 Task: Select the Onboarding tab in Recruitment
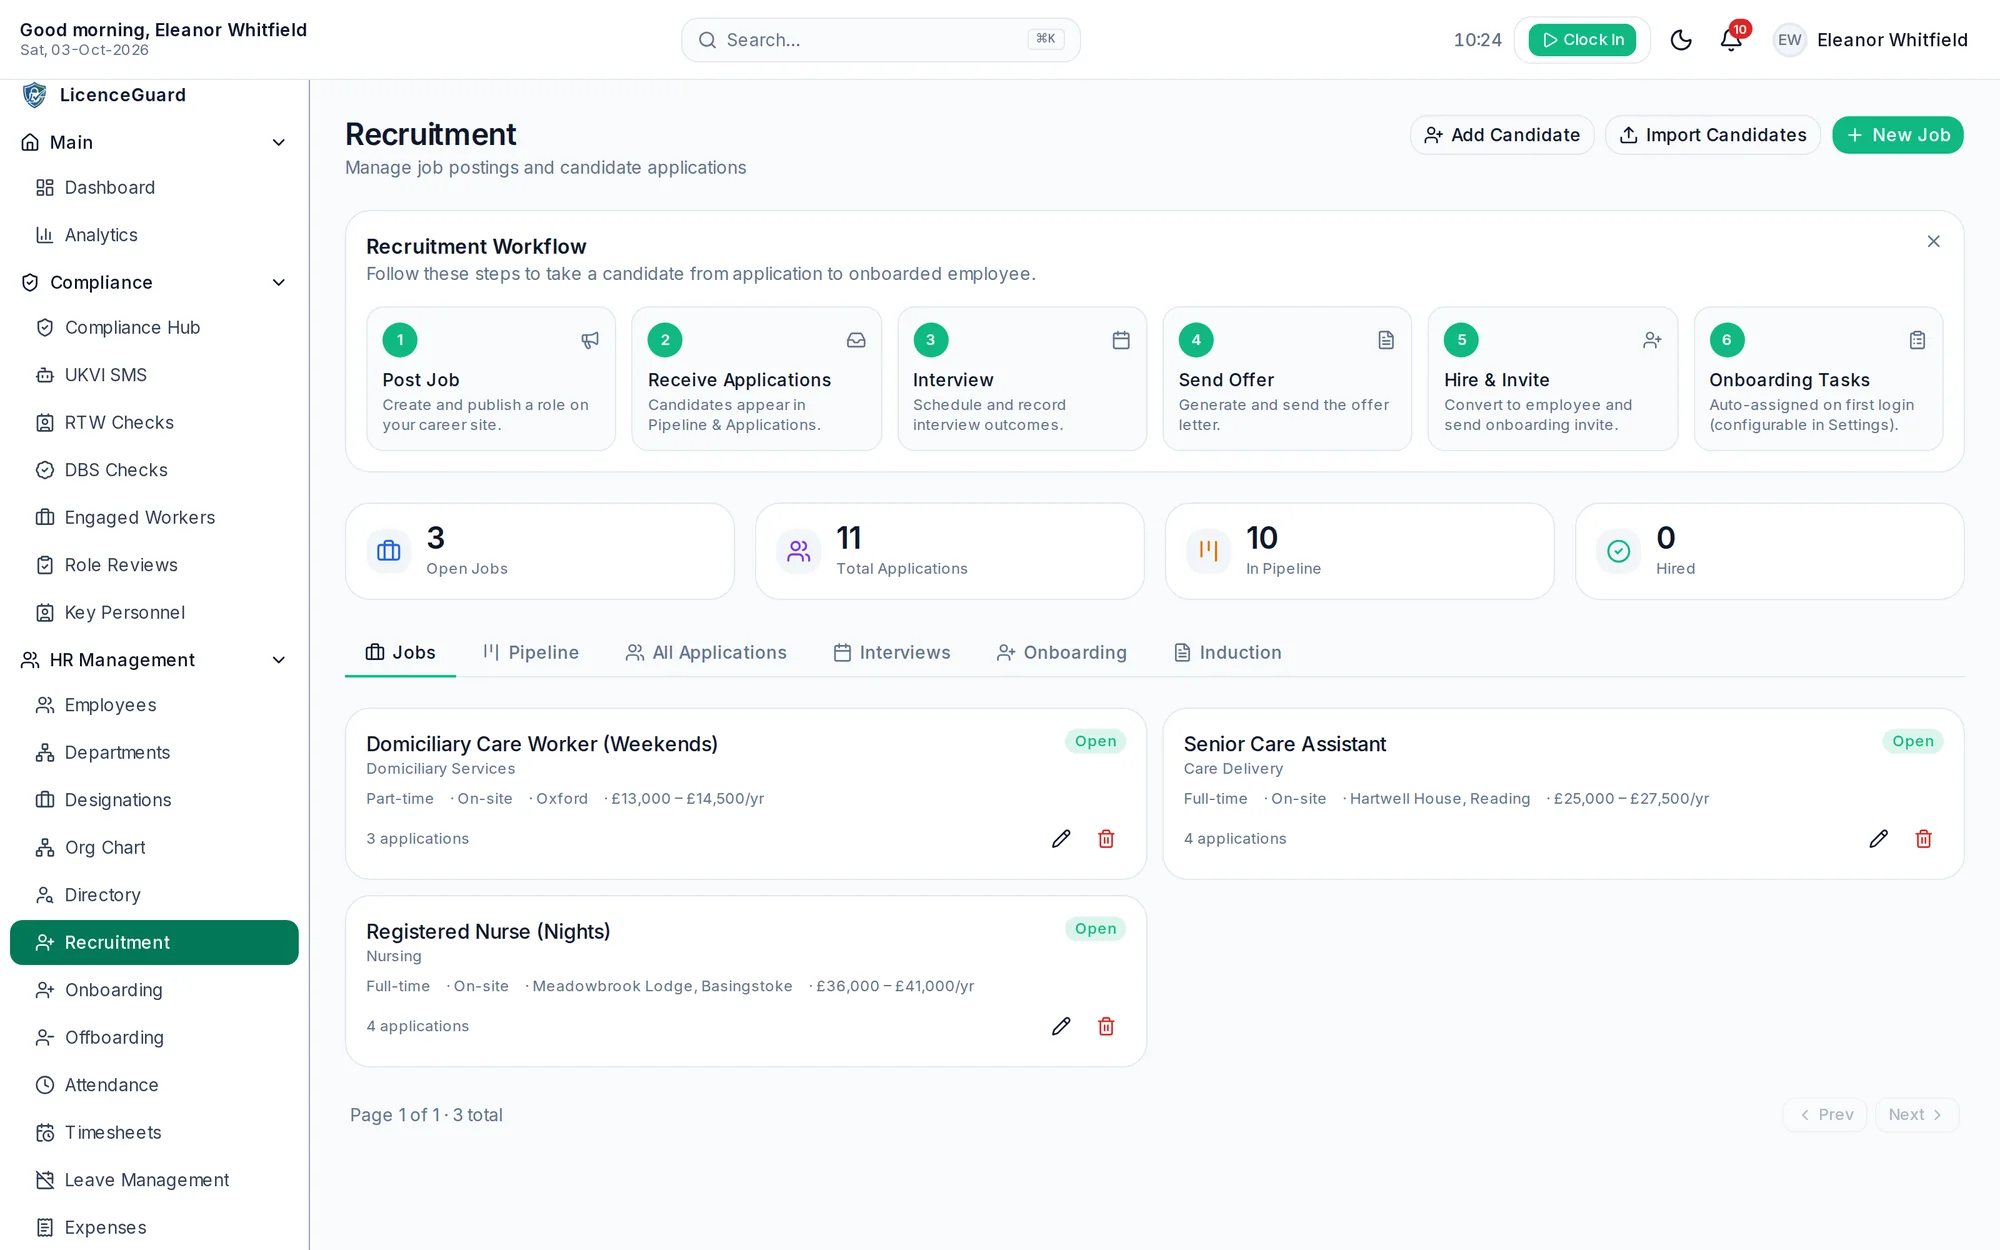click(1062, 653)
